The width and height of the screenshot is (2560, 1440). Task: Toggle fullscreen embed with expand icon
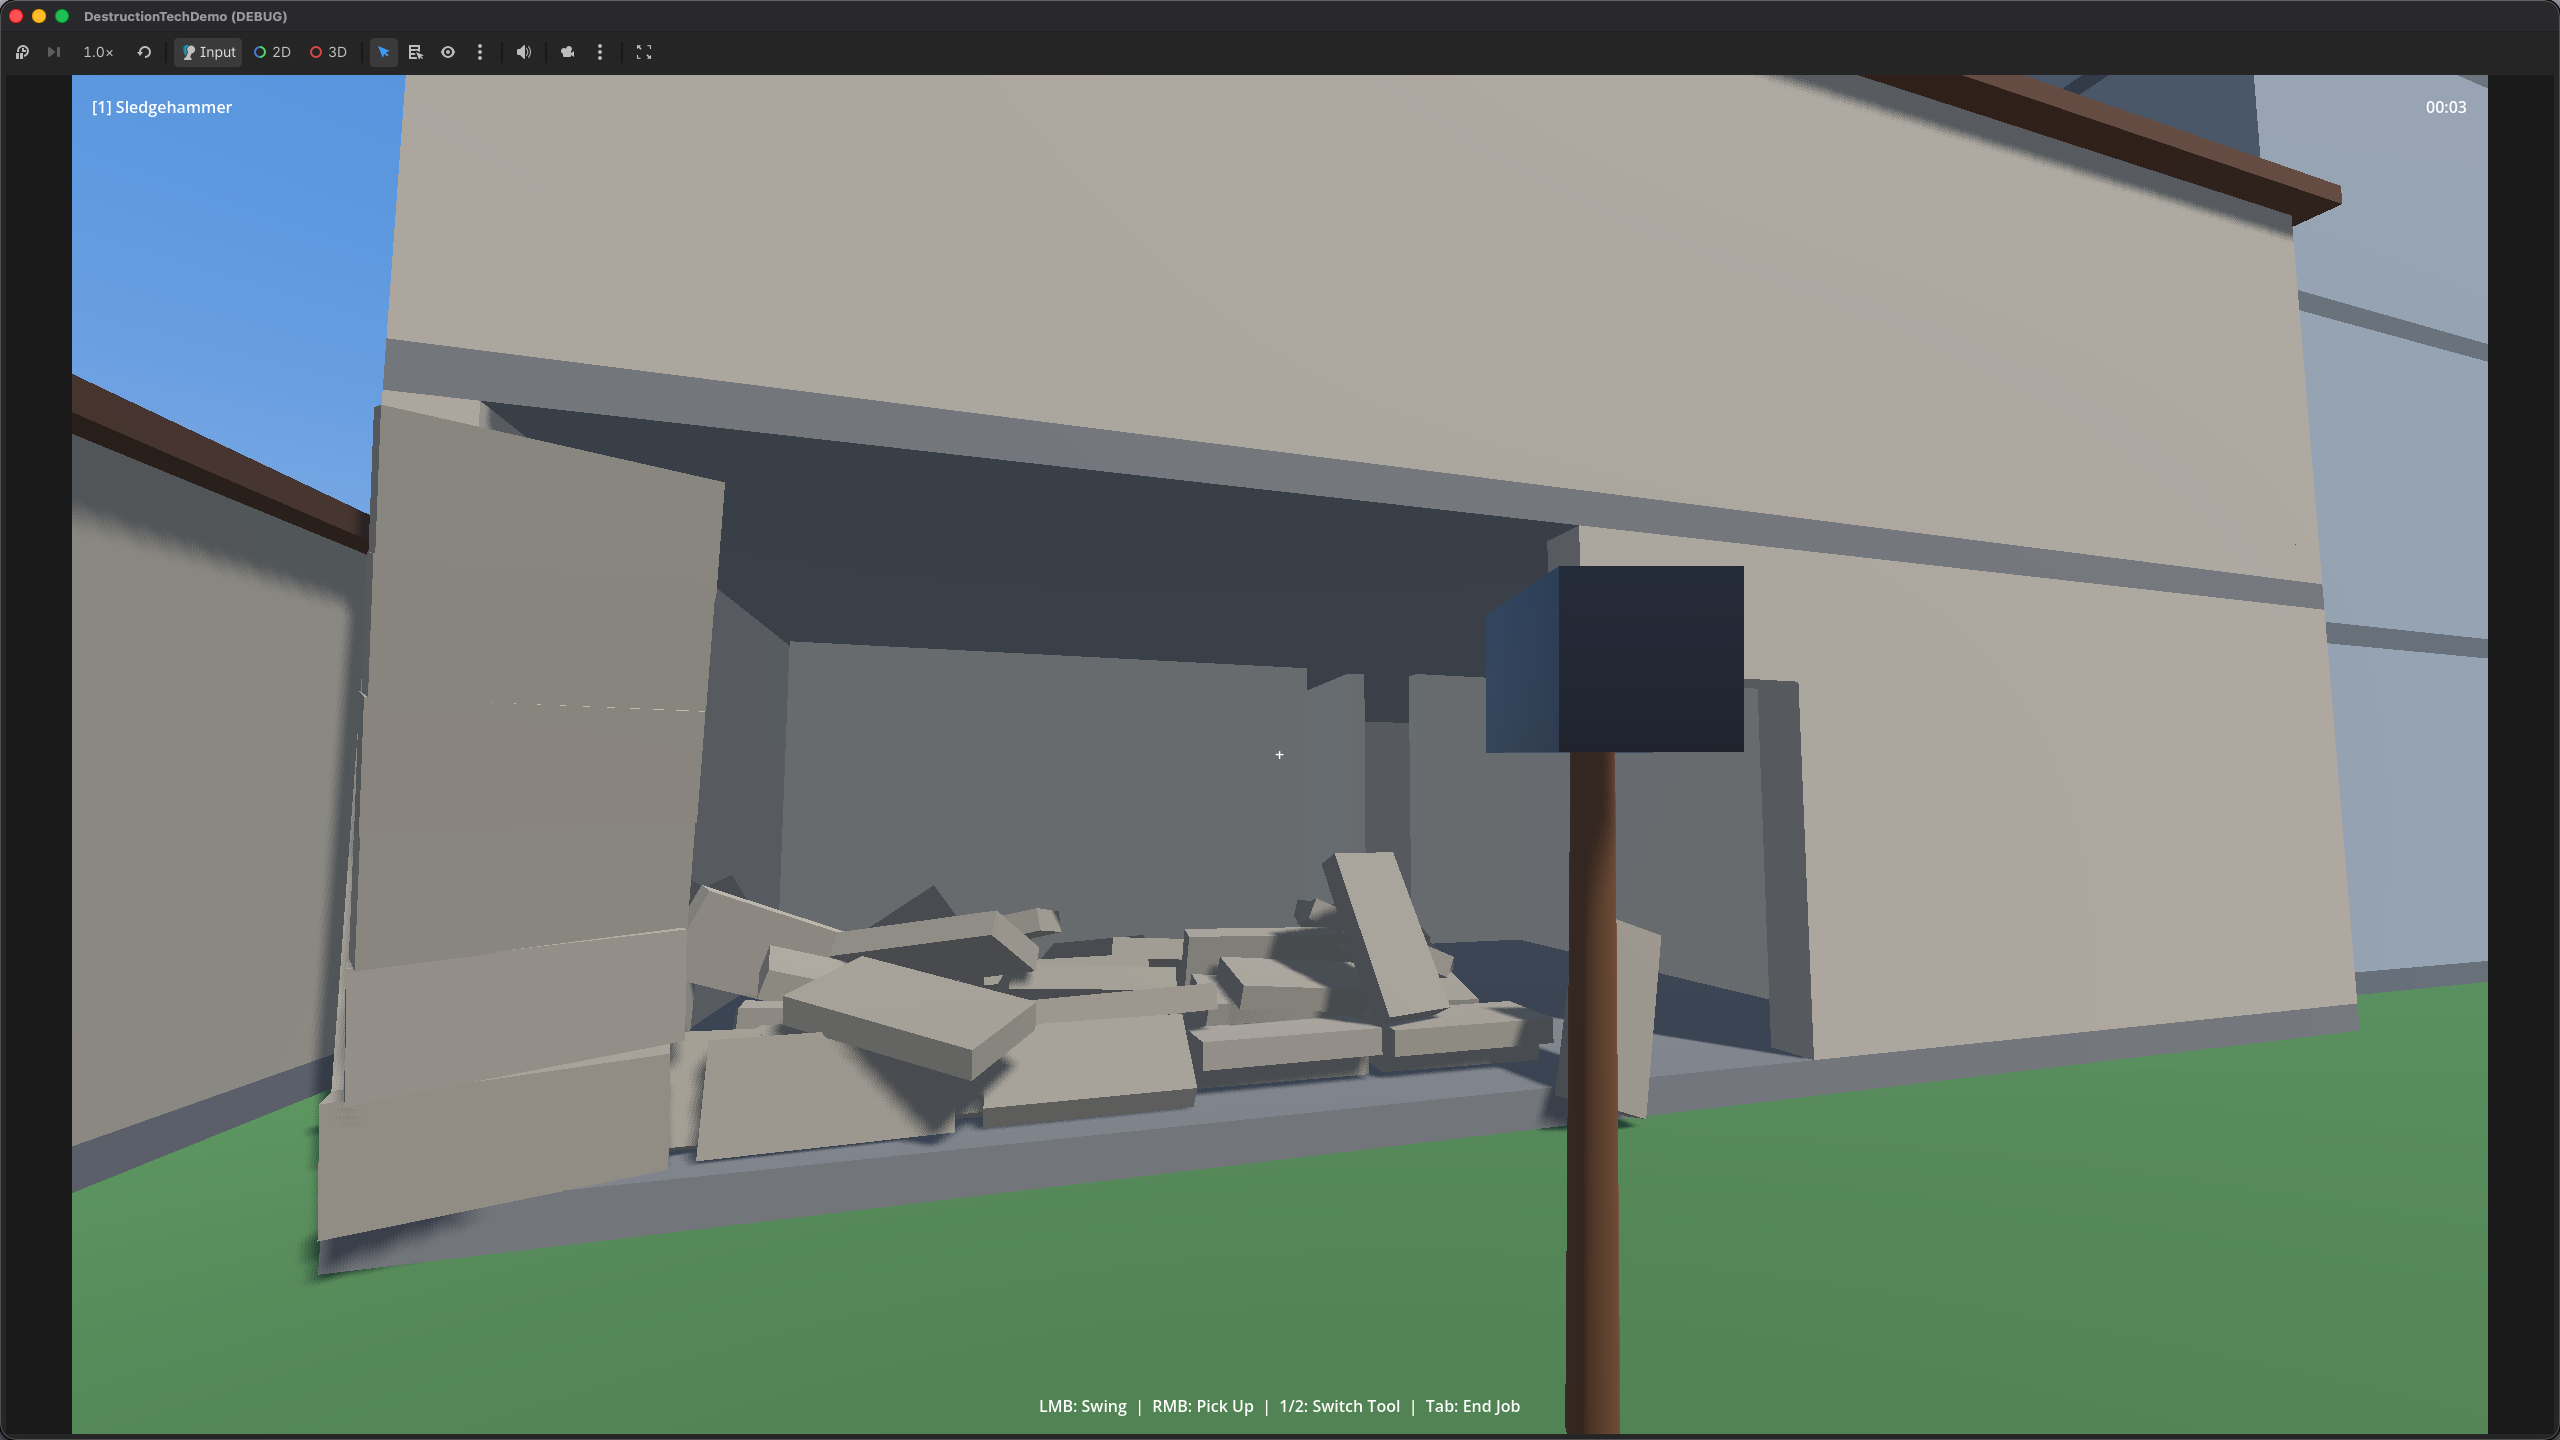pos(644,52)
